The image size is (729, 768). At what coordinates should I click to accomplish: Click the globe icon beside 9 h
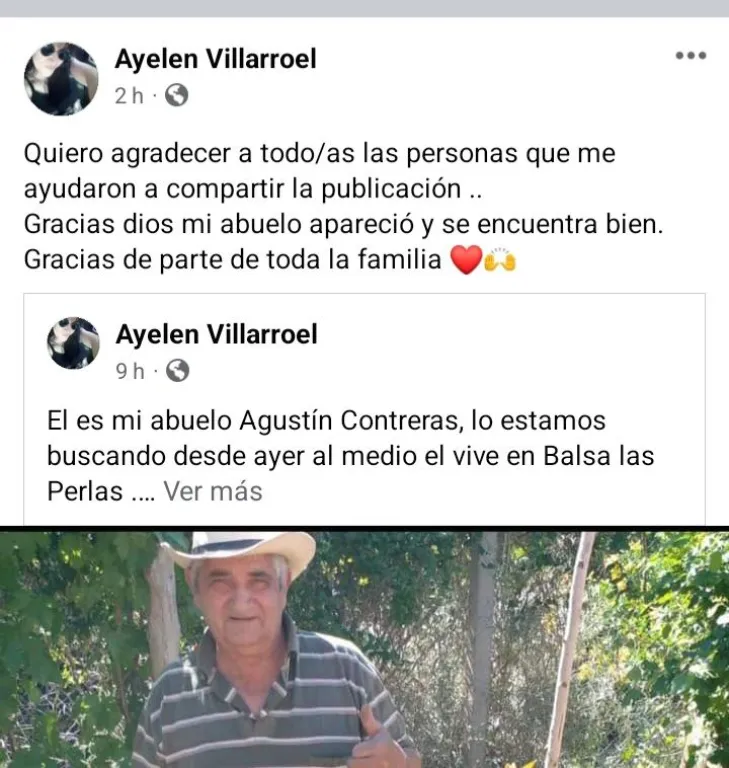coord(177,371)
